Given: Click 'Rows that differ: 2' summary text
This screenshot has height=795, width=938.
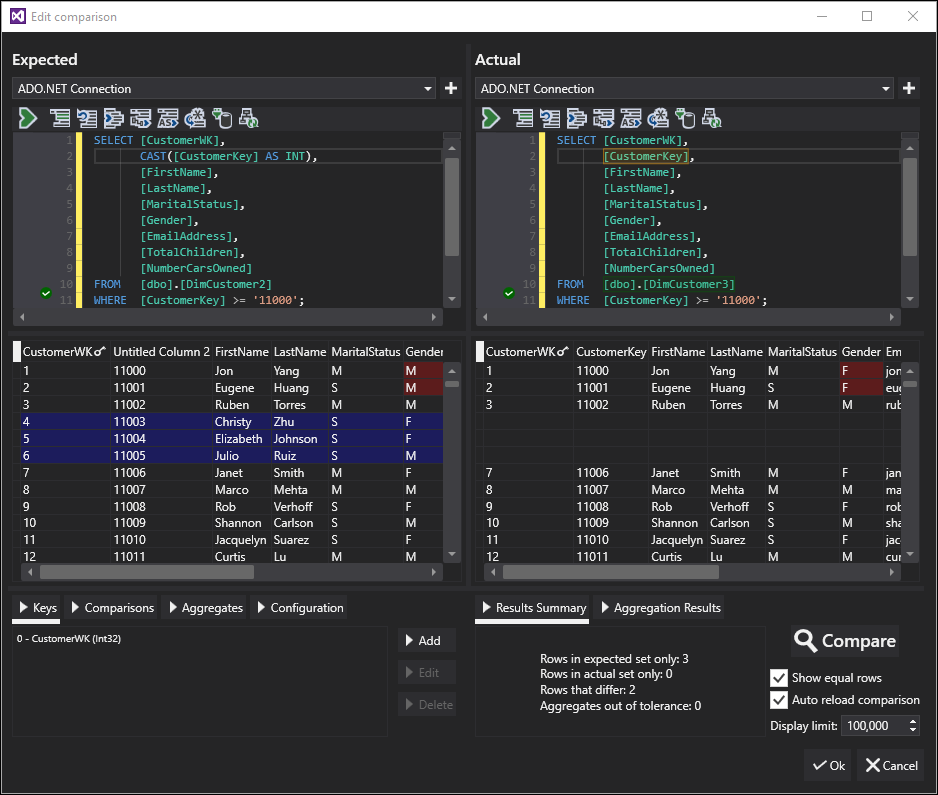Looking at the screenshot, I should [x=587, y=690].
